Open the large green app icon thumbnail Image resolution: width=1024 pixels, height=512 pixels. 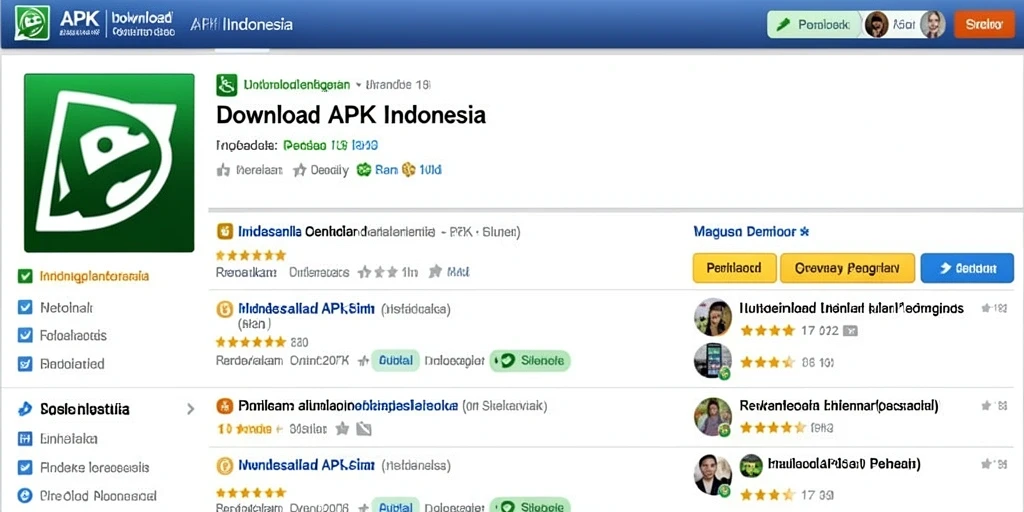109,163
